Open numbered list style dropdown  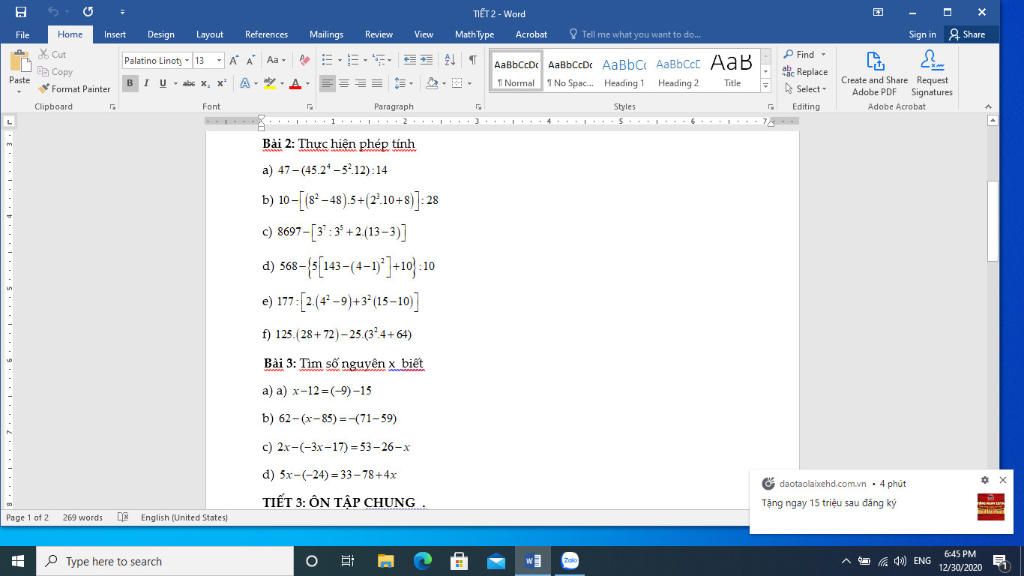(x=365, y=60)
